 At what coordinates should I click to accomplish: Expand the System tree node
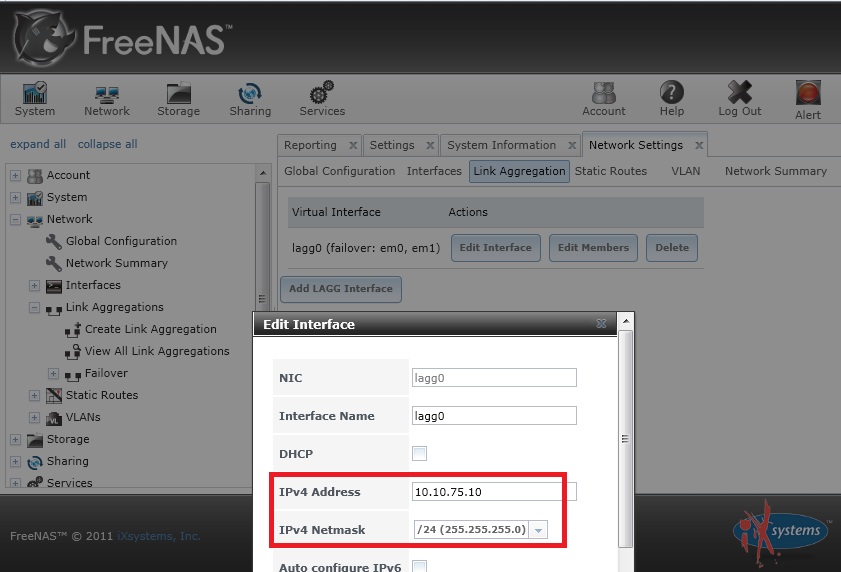pos(15,197)
